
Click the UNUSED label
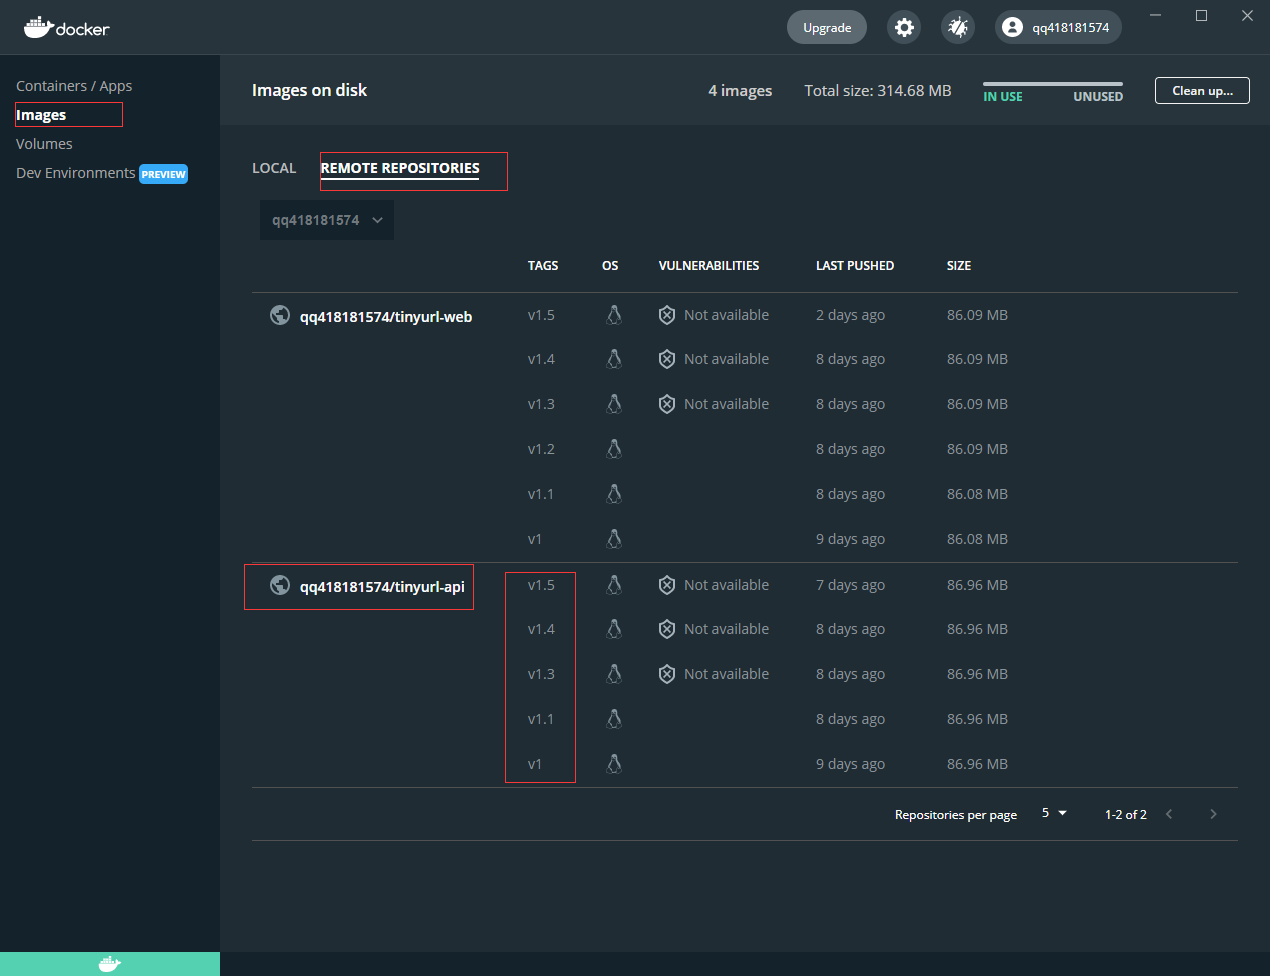pyautogui.click(x=1098, y=97)
